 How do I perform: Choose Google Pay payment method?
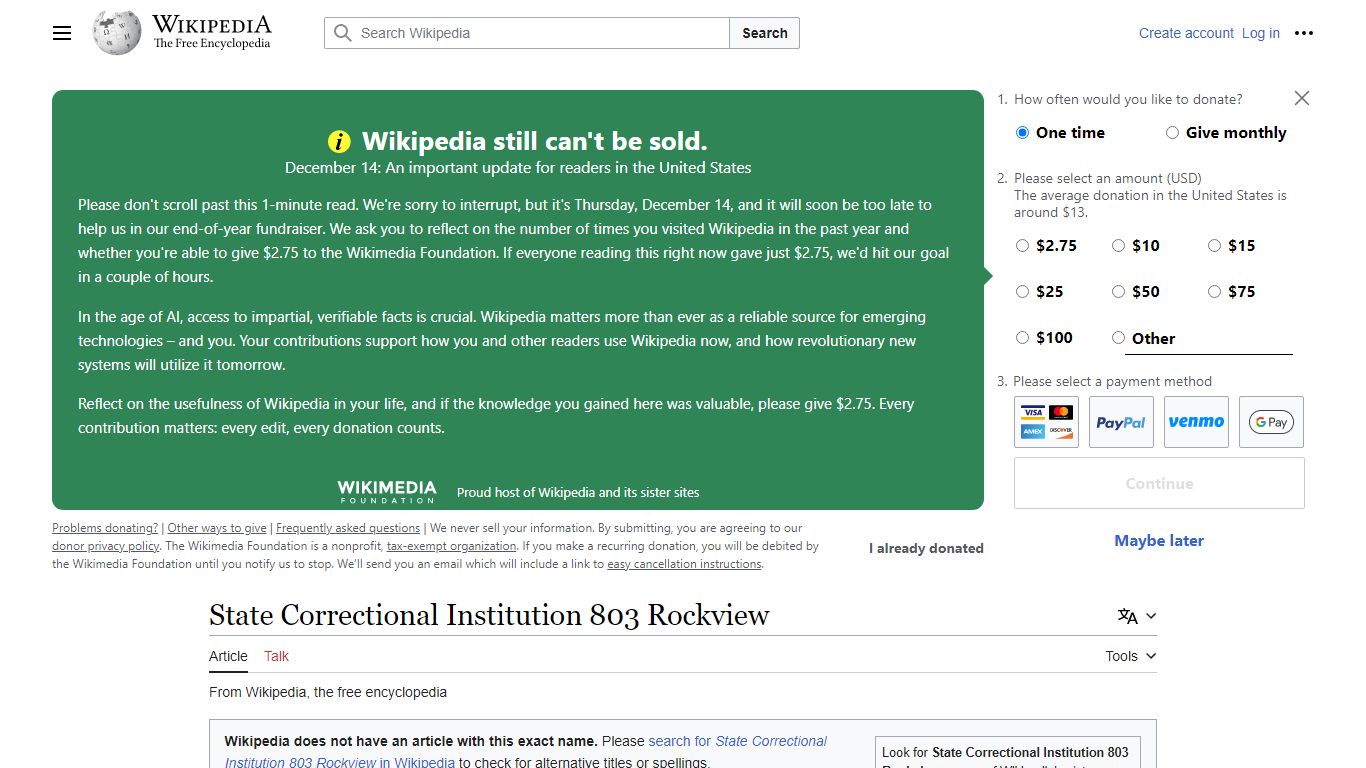(x=1271, y=422)
